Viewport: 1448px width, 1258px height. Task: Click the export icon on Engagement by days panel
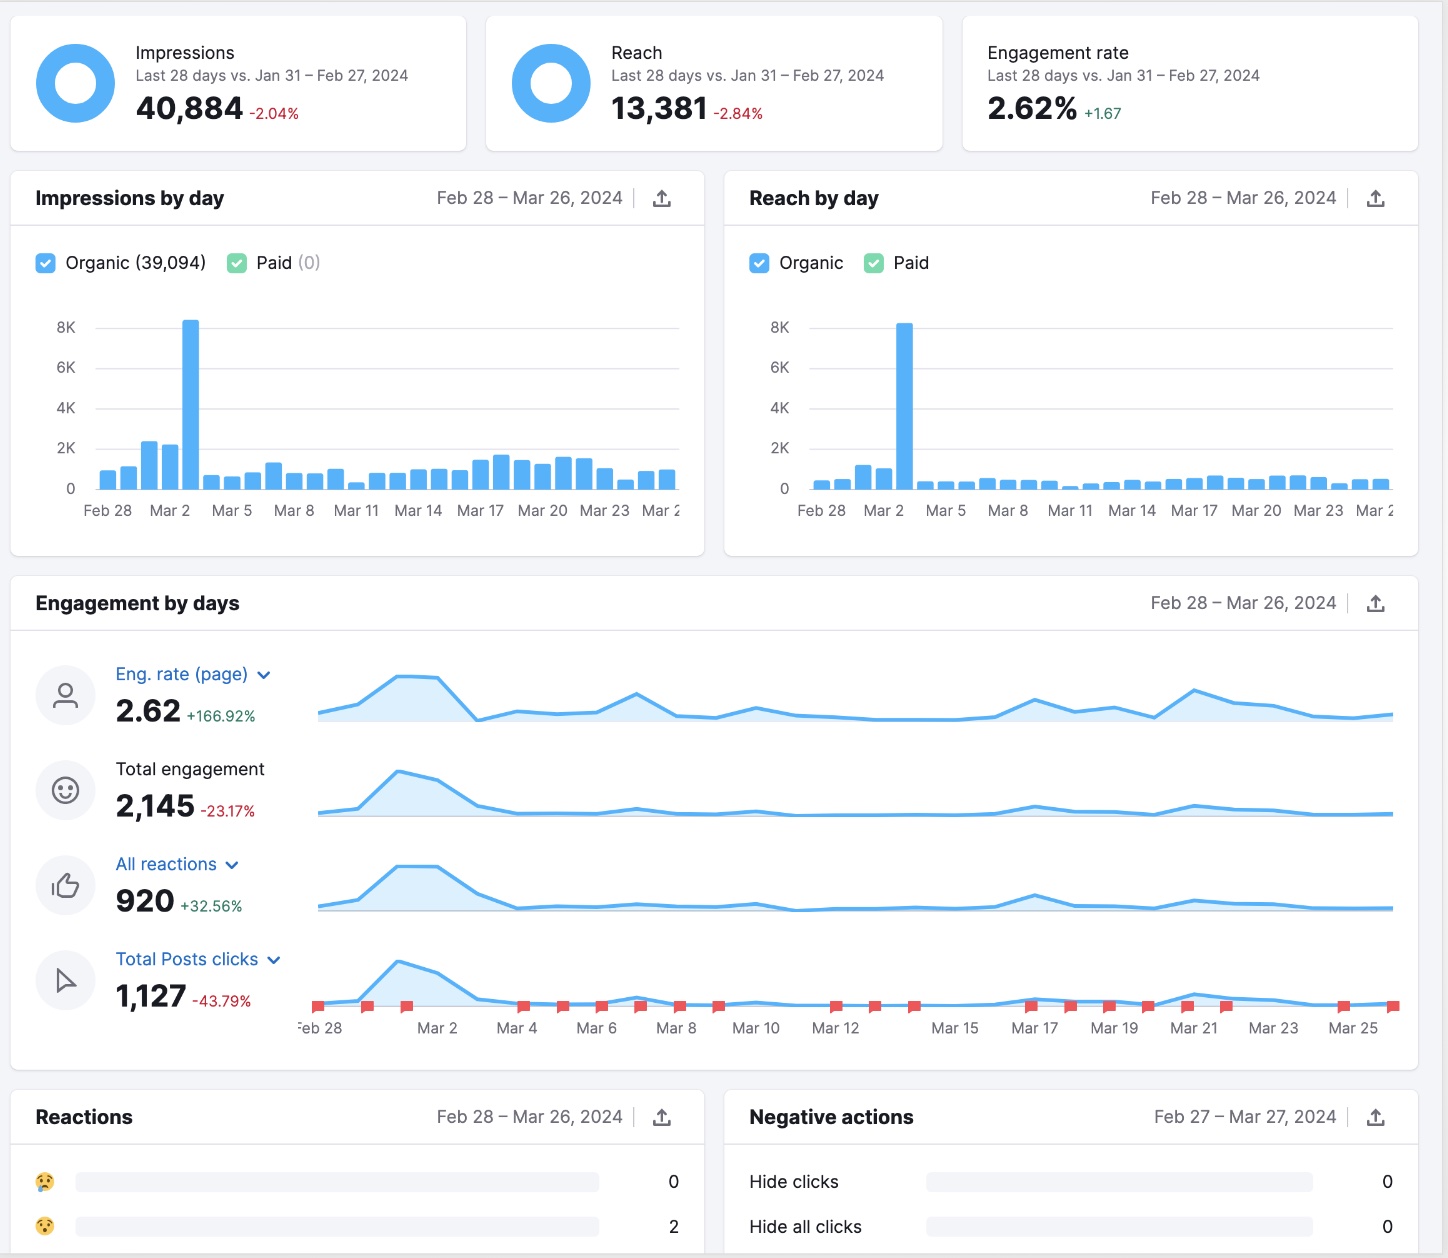click(1376, 603)
